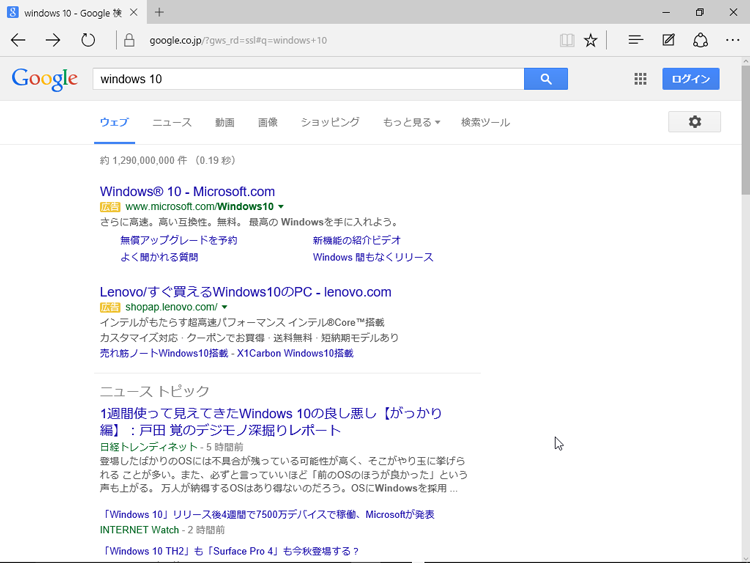
Task: Click the Refresh page icon
Action: point(88,40)
